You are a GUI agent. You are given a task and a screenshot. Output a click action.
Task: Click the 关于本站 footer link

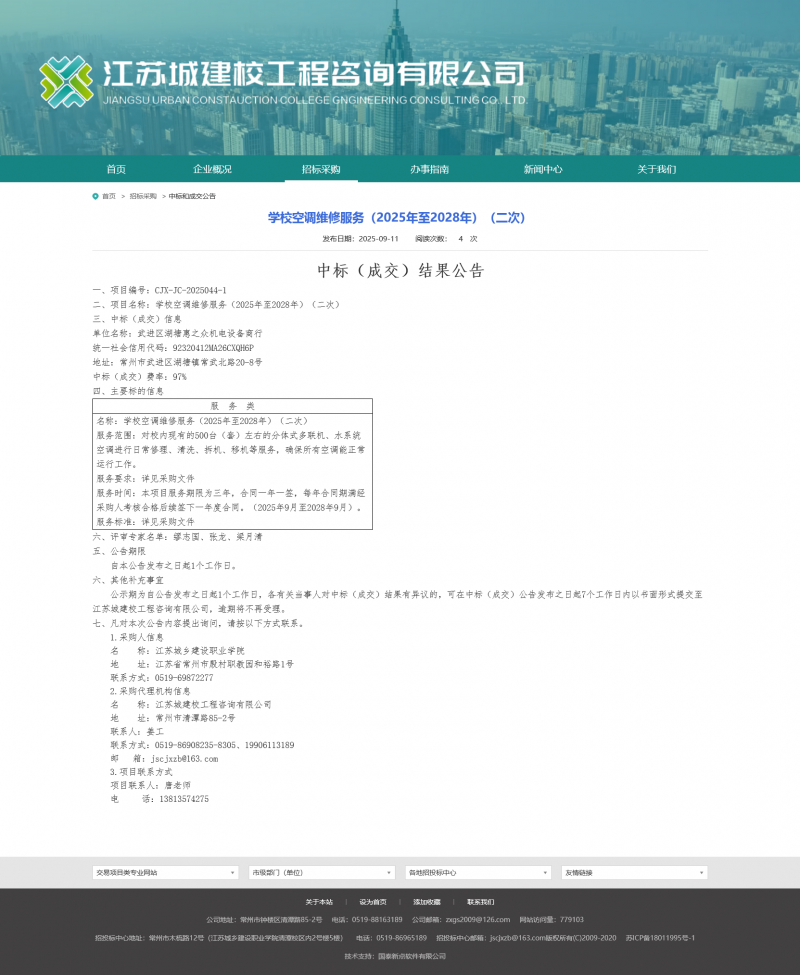319,902
